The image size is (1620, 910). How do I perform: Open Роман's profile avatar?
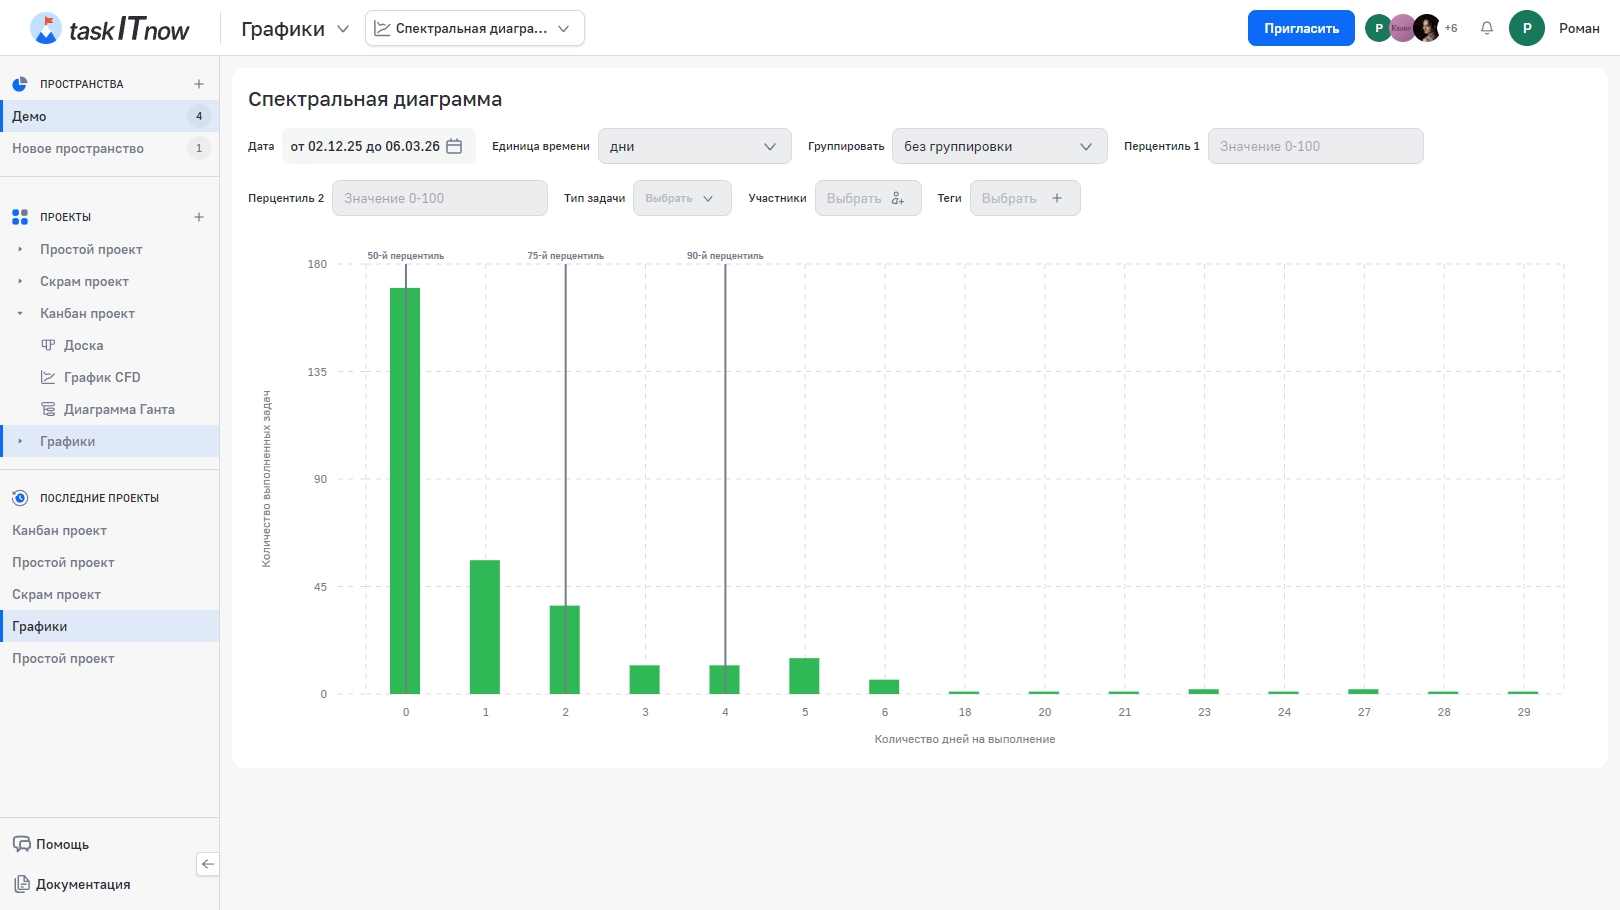coord(1526,28)
